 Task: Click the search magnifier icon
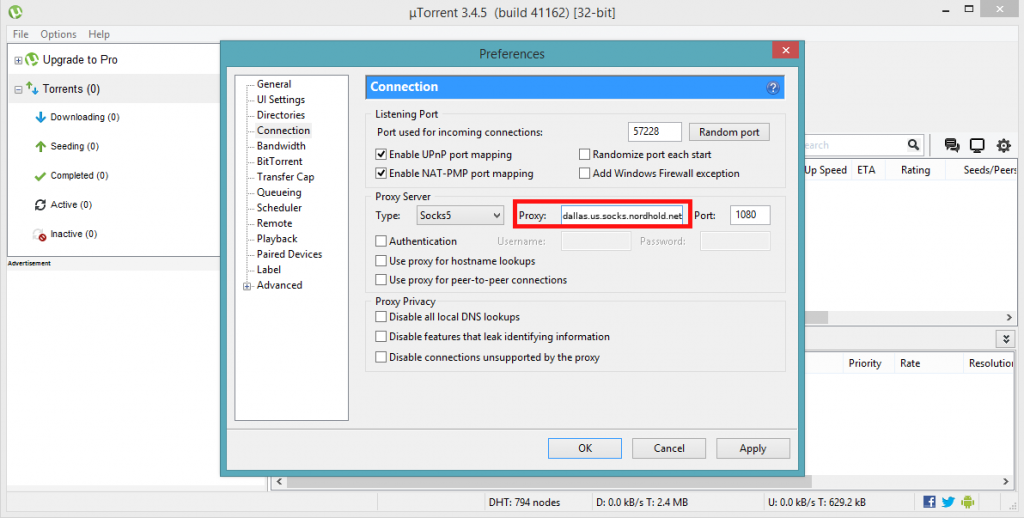[913, 145]
